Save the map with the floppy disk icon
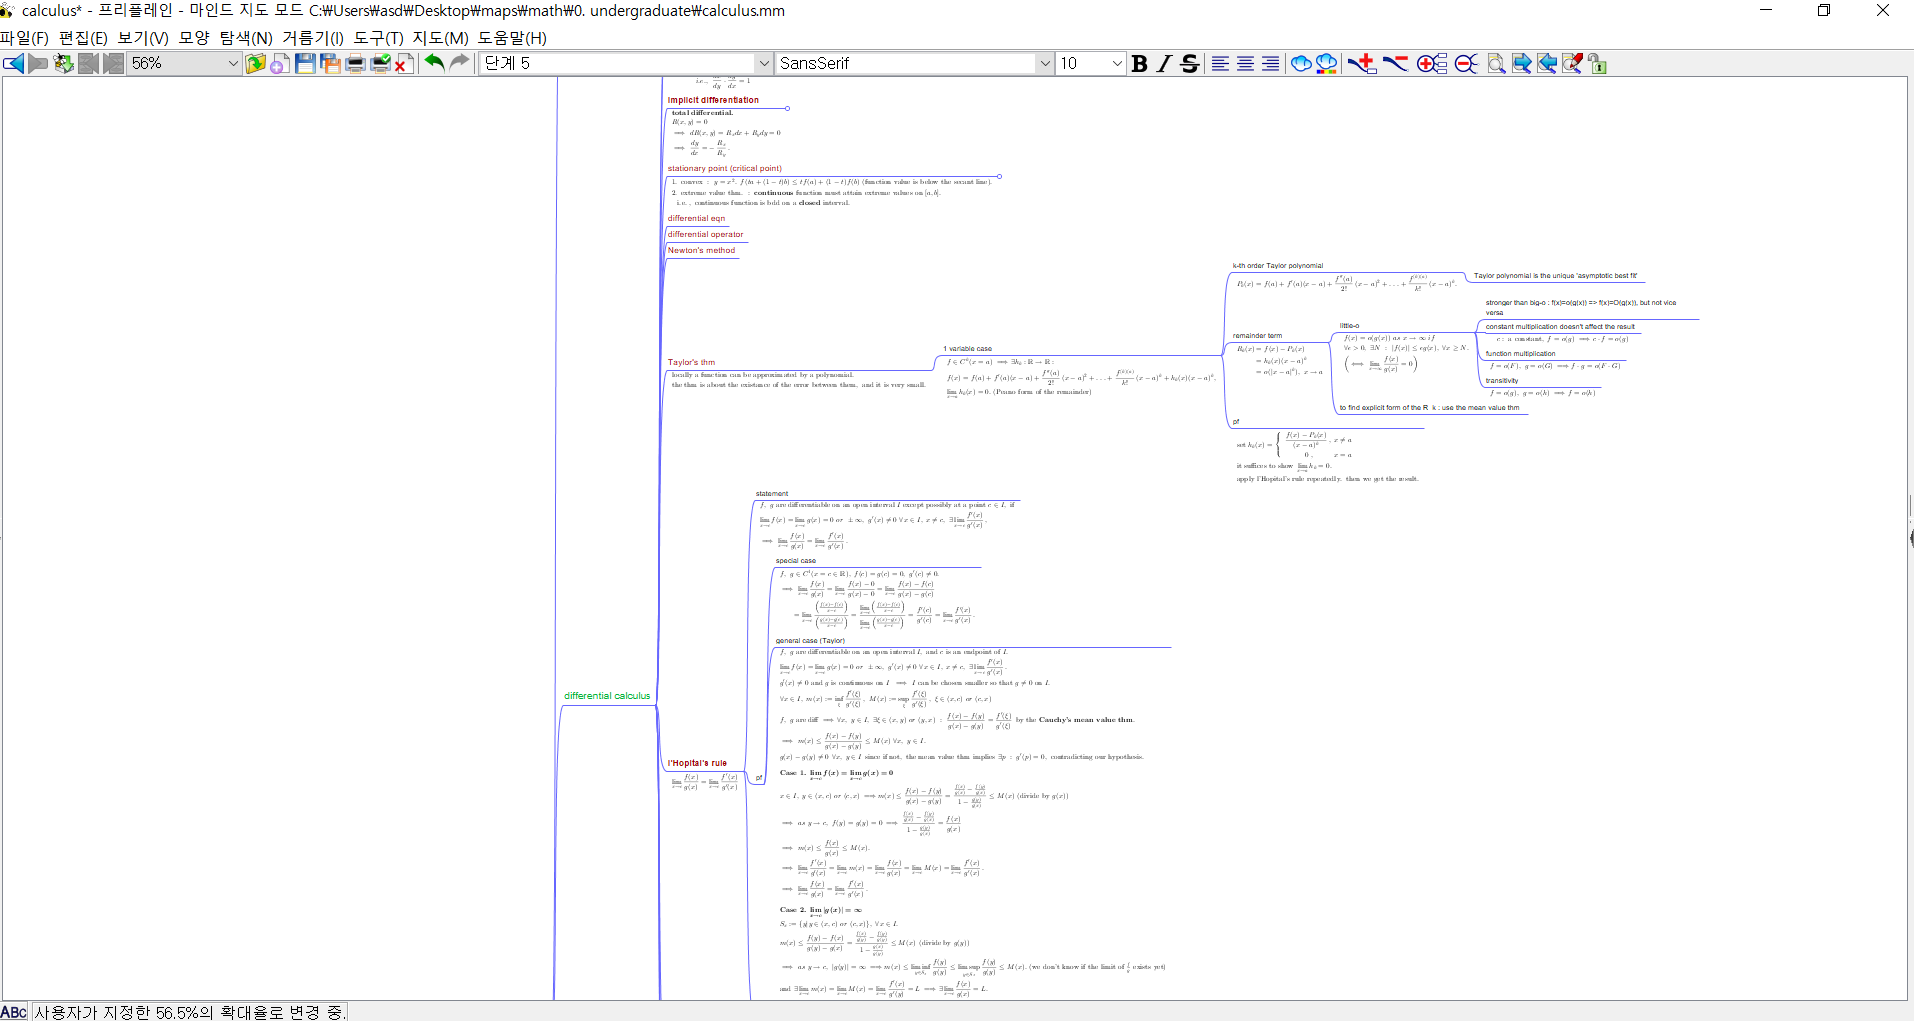This screenshot has height=1021, width=1914. [305, 64]
